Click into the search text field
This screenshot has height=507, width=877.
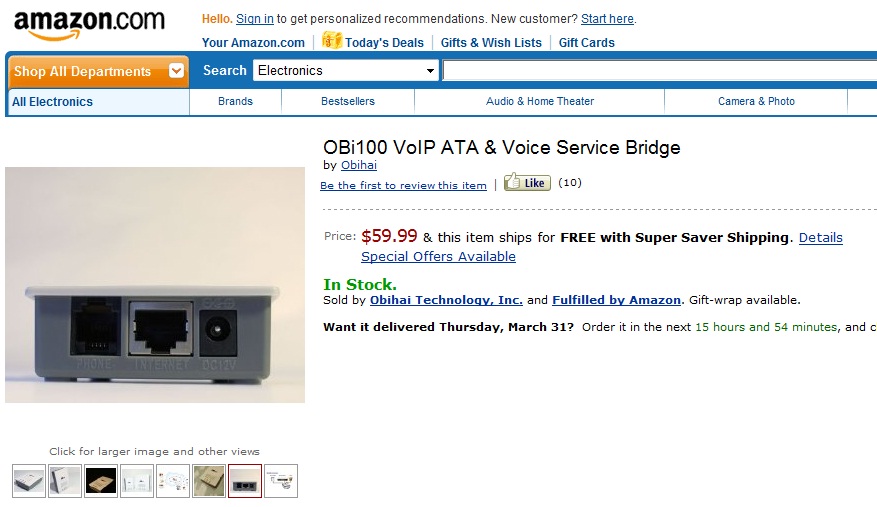pos(659,71)
